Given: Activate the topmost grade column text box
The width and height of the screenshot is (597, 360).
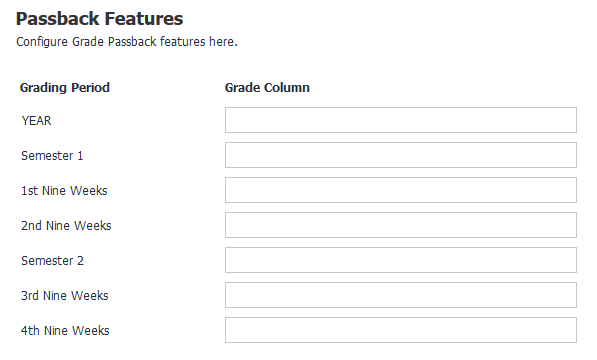Looking at the screenshot, I should (x=401, y=120).
